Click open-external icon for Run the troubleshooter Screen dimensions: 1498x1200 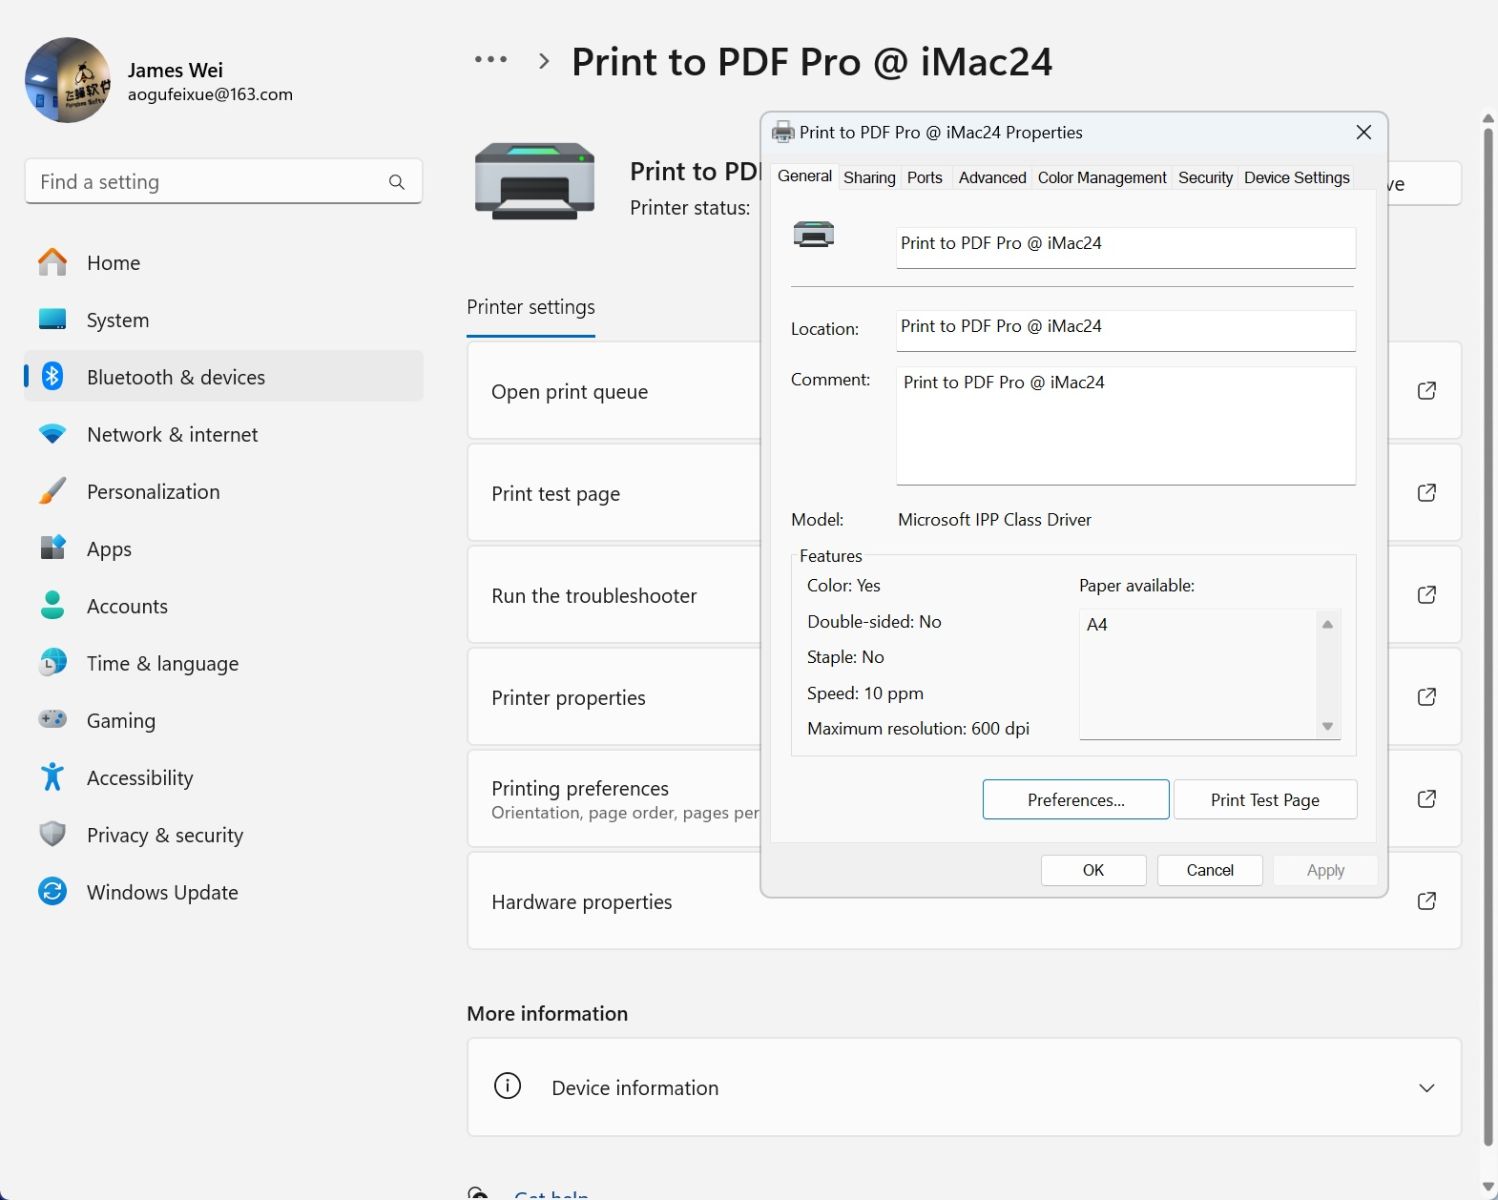point(1427,594)
